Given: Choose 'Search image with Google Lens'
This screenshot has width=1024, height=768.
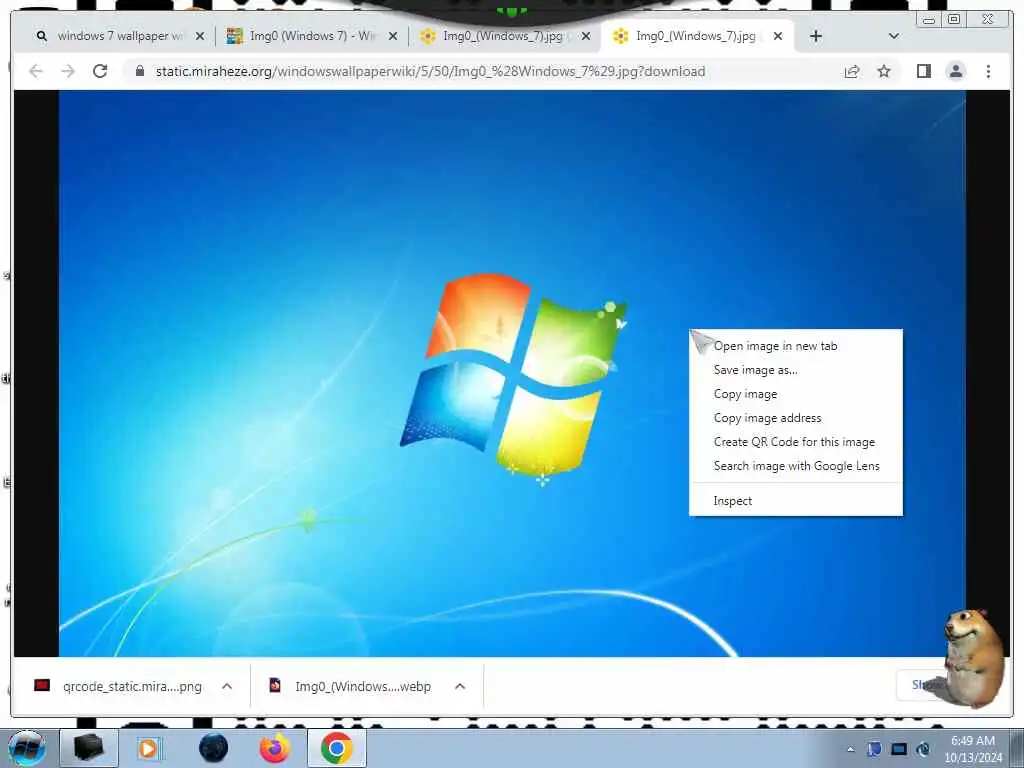Looking at the screenshot, I should (x=795, y=466).
